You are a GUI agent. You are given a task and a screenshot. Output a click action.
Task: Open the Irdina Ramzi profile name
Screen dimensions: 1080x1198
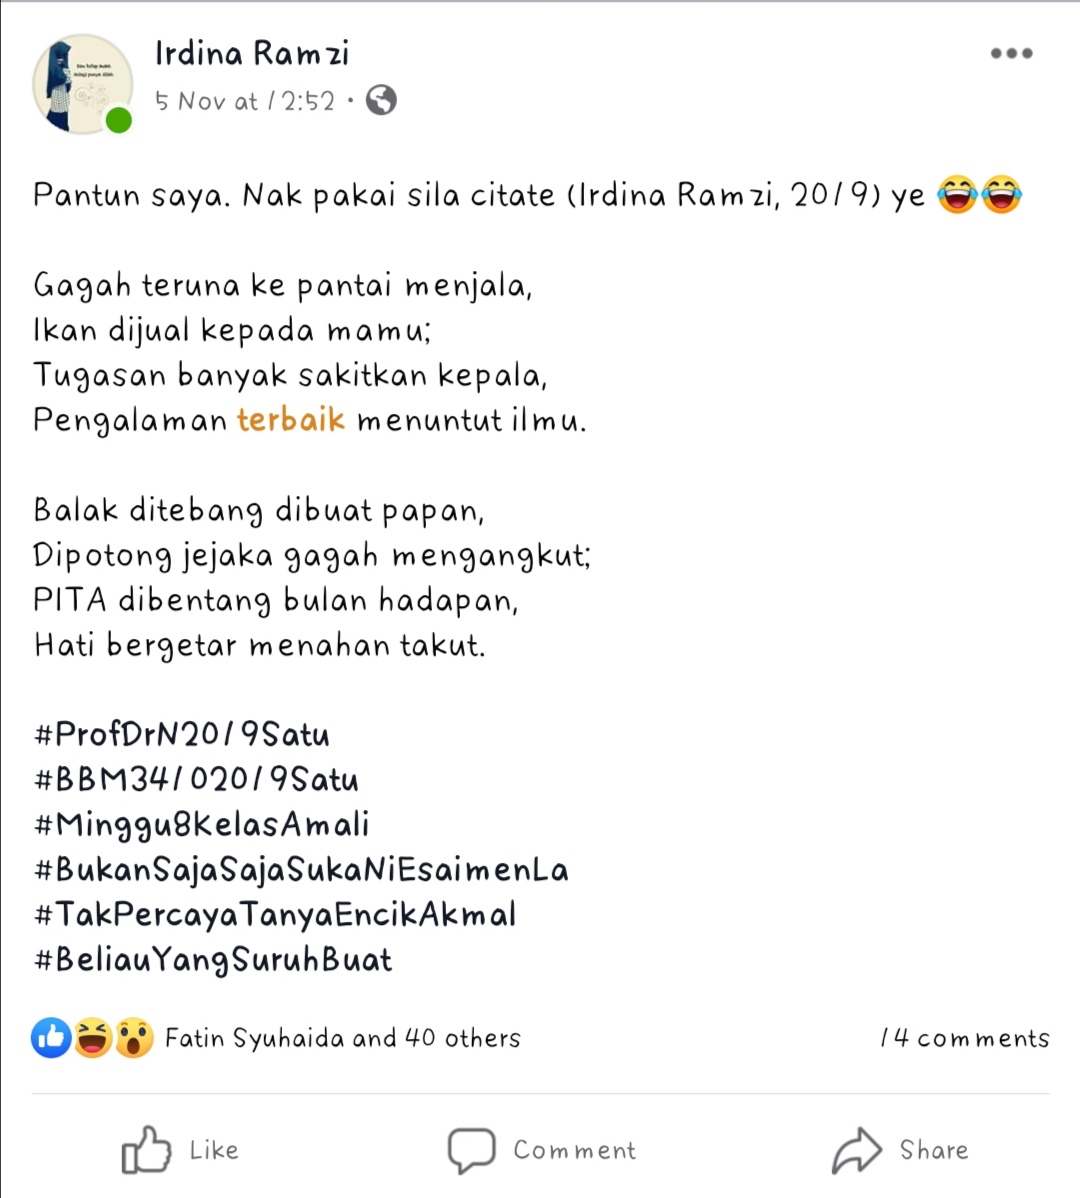tap(252, 53)
